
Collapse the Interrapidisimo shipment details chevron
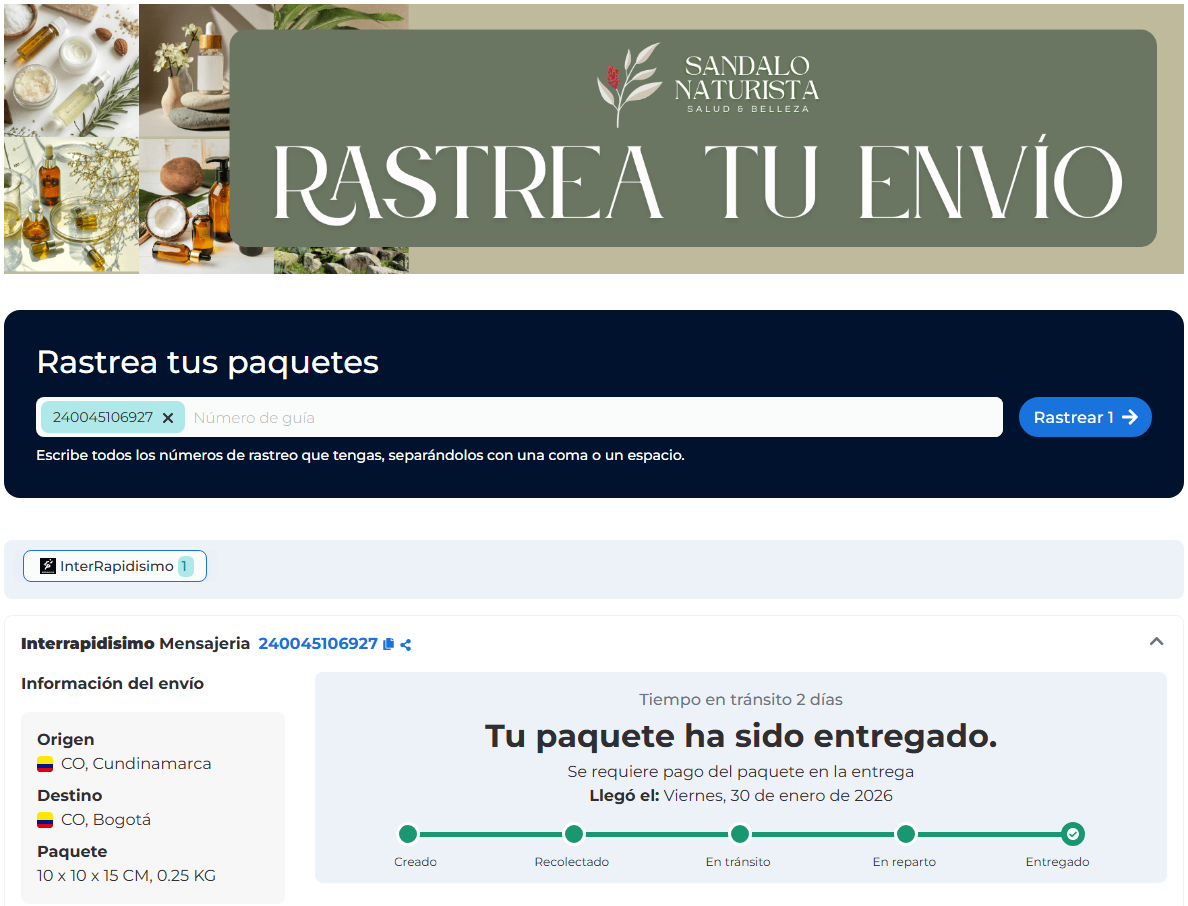pyautogui.click(x=1156, y=642)
